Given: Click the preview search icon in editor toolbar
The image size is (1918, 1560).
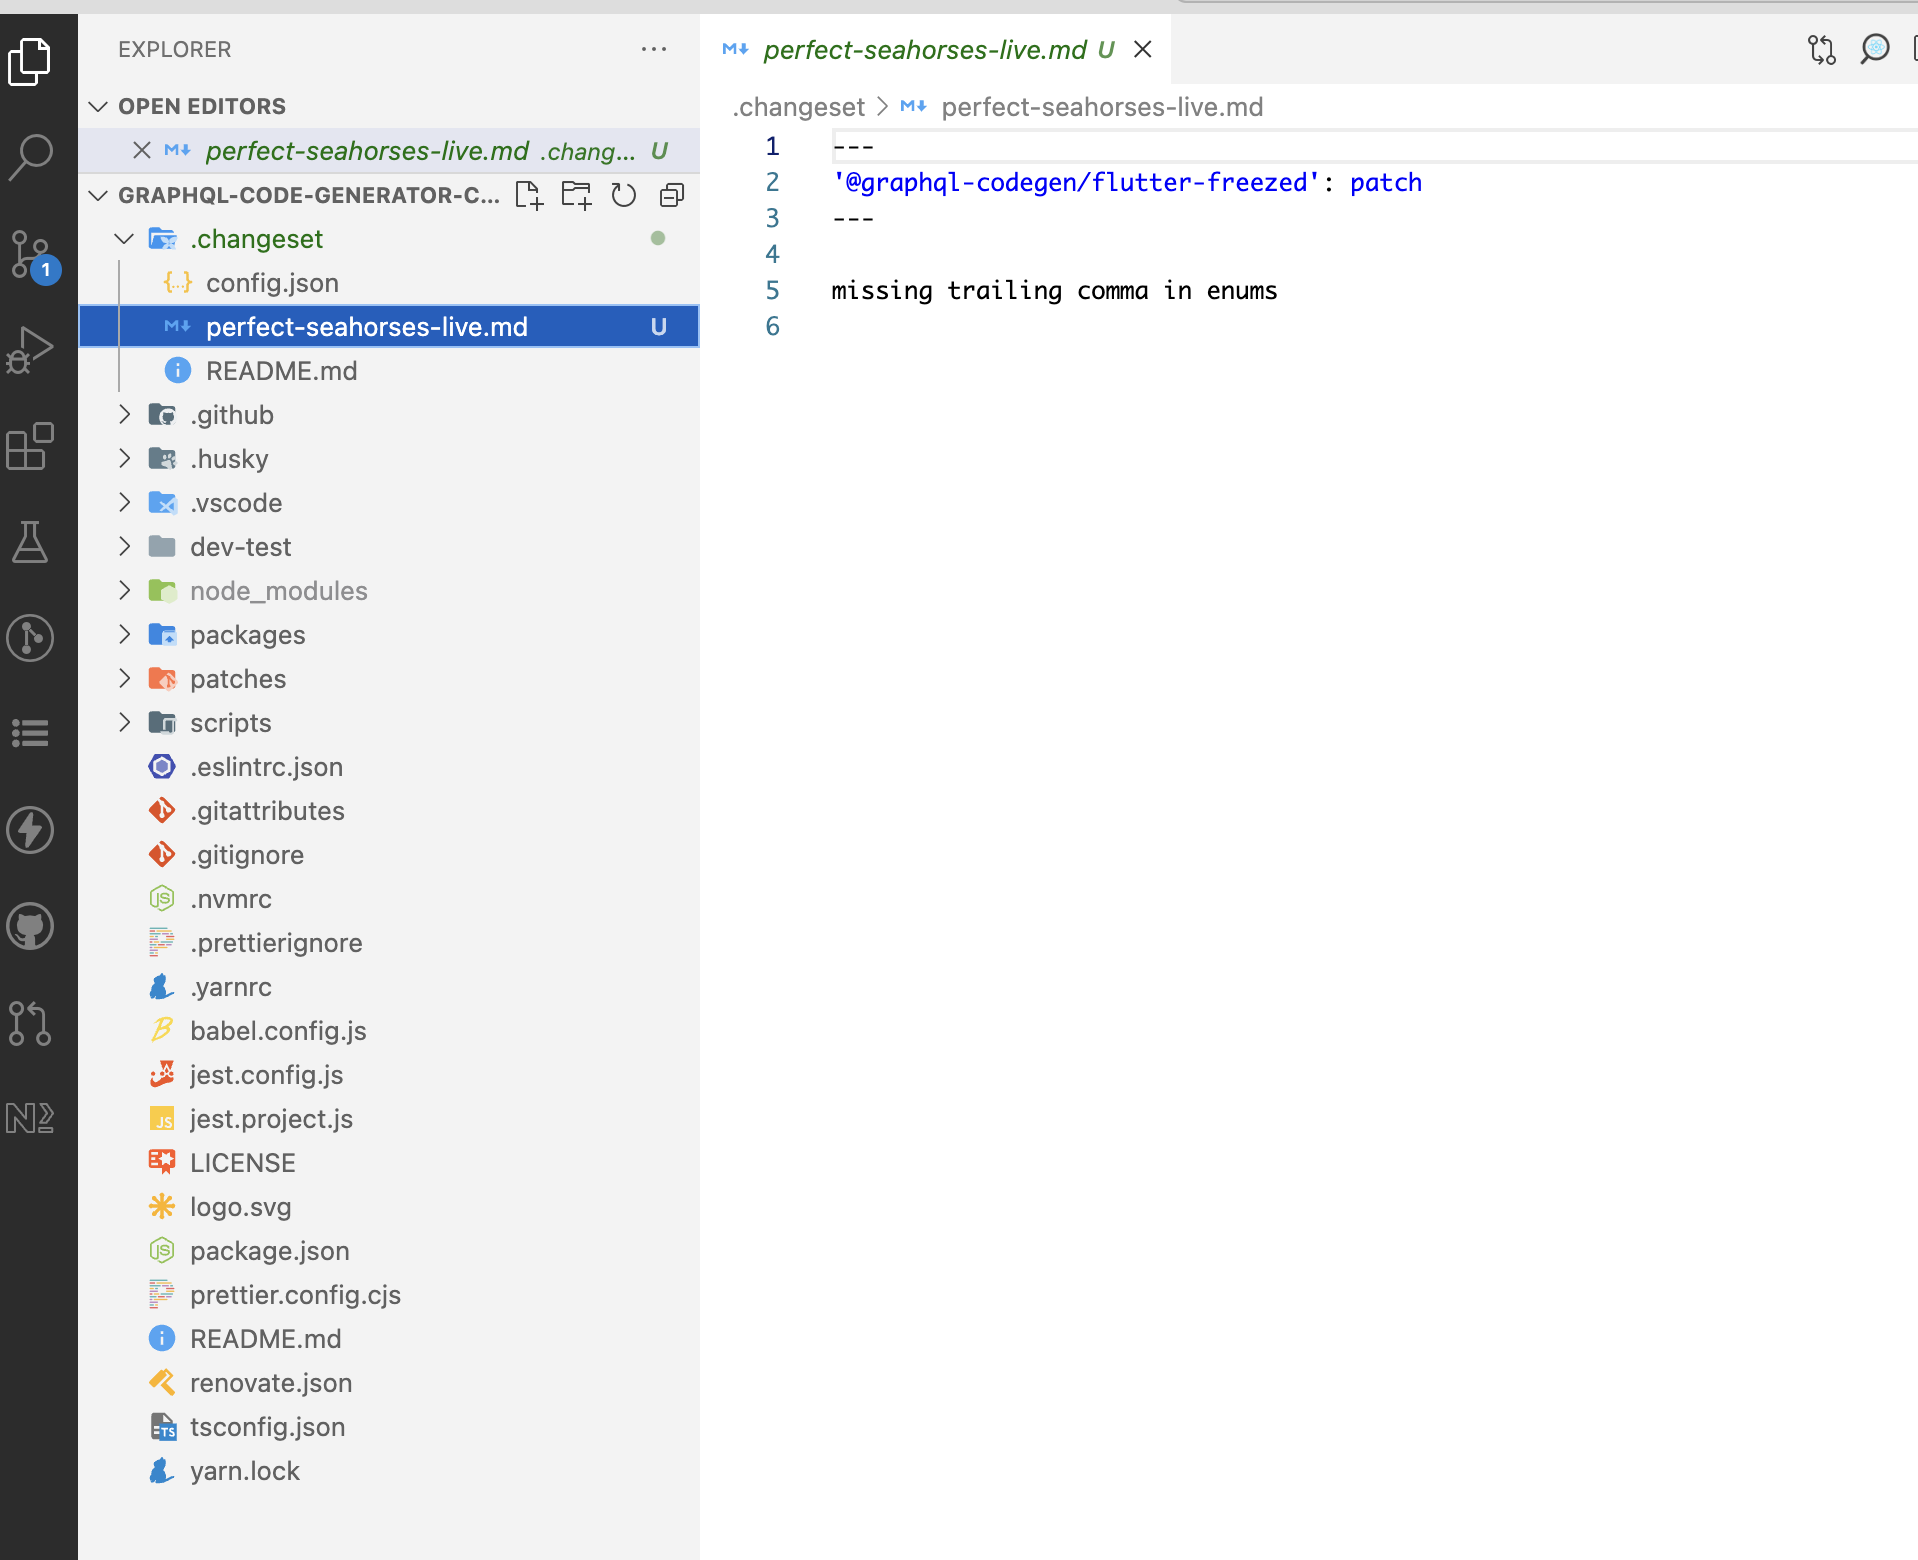Looking at the screenshot, I should click(x=1875, y=49).
